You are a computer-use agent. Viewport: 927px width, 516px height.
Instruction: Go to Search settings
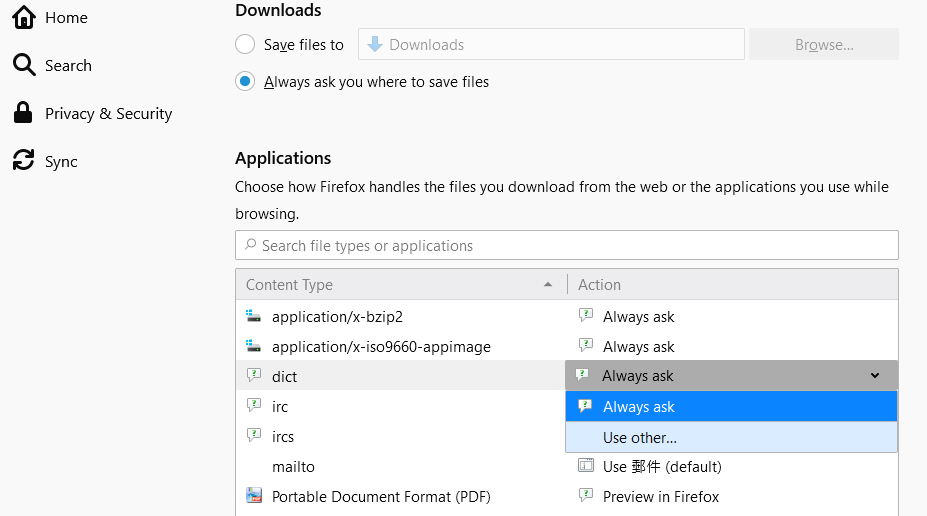[68, 65]
